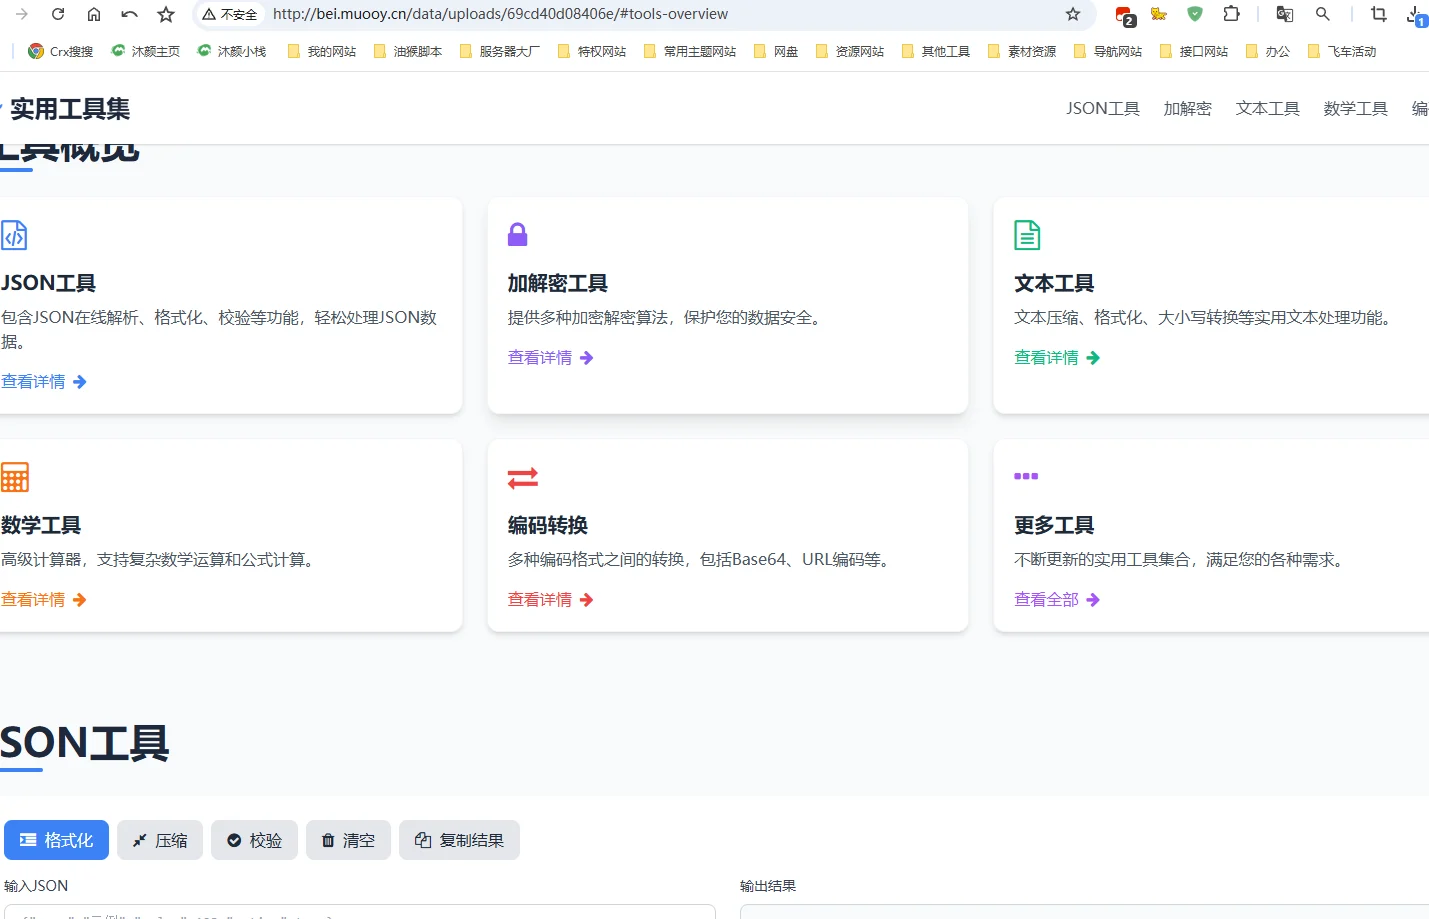Open the 油猴脚本 bookmarks folder
Image resolution: width=1429 pixels, height=919 pixels.
pyautogui.click(x=408, y=52)
